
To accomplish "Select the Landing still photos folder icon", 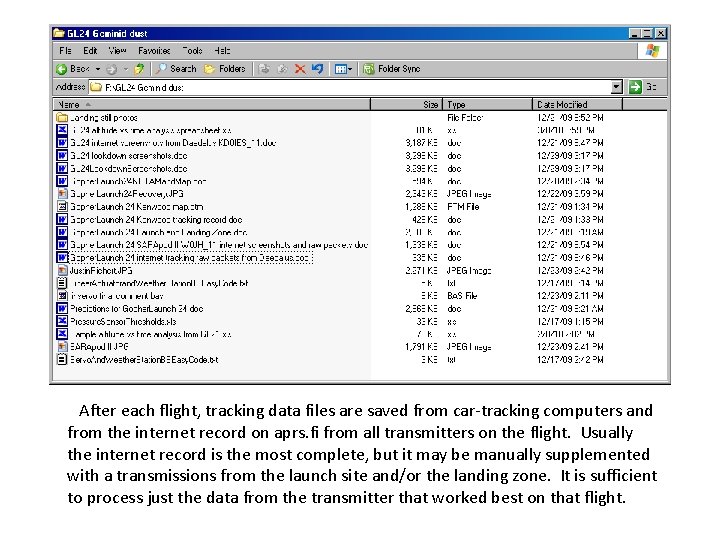I will point(62,118).
